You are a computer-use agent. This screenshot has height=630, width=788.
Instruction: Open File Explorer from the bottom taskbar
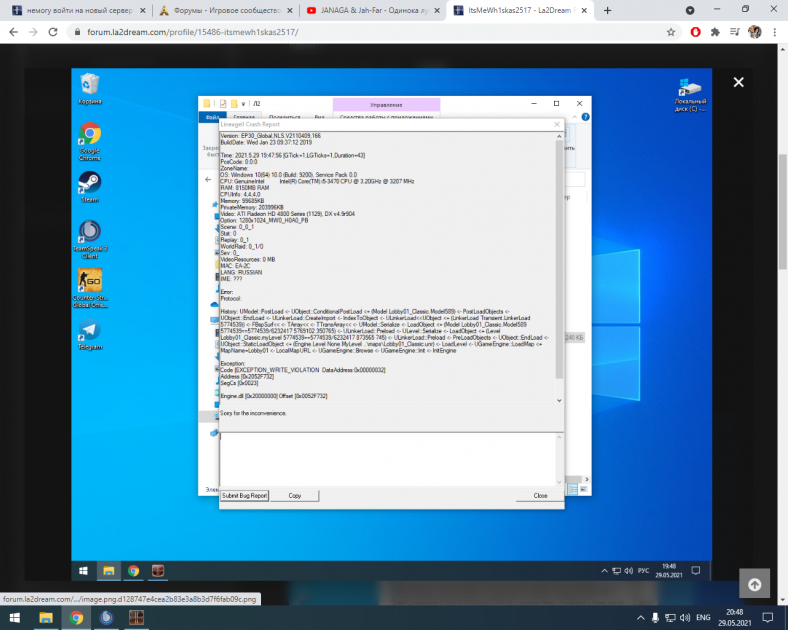click(x=46, y=617)
